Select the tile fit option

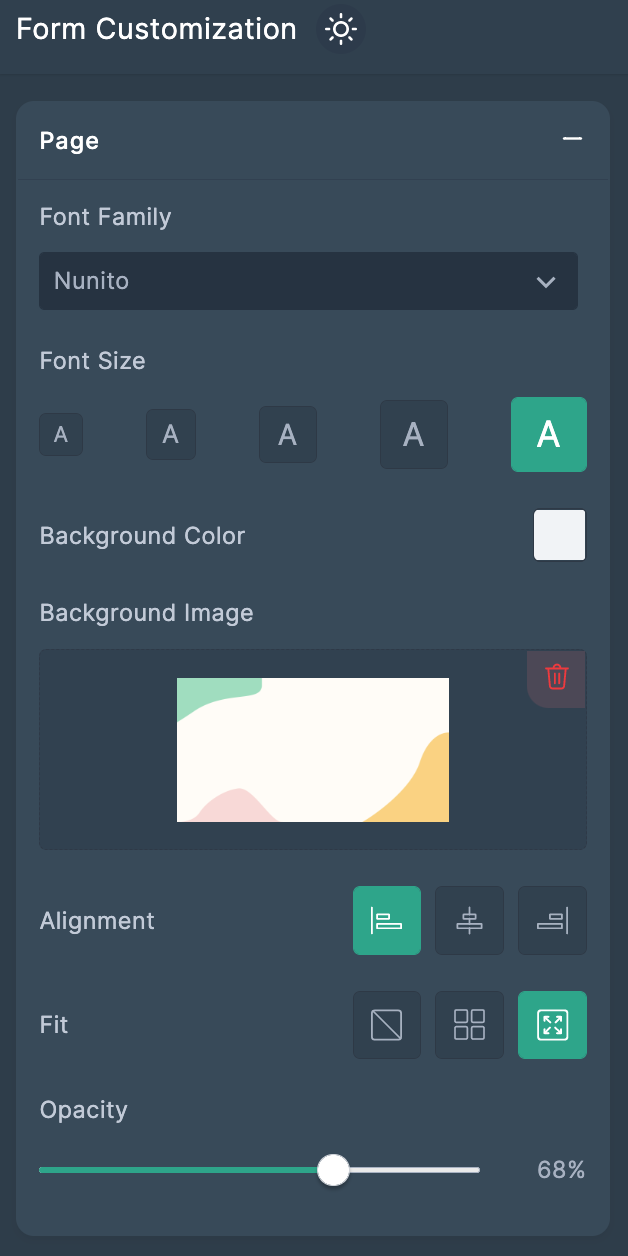469,1024
